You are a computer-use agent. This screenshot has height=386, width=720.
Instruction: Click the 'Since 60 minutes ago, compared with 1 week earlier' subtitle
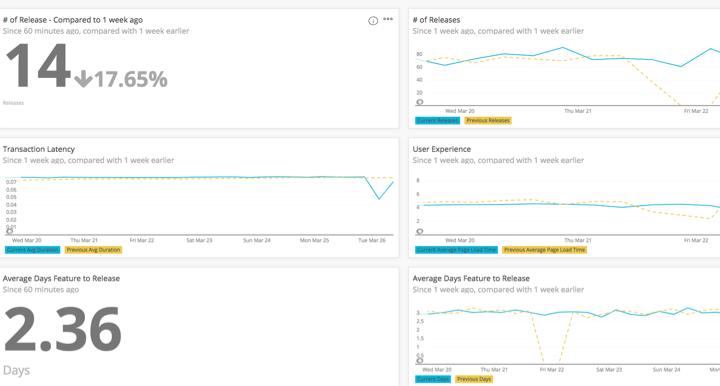pos(96,31)
